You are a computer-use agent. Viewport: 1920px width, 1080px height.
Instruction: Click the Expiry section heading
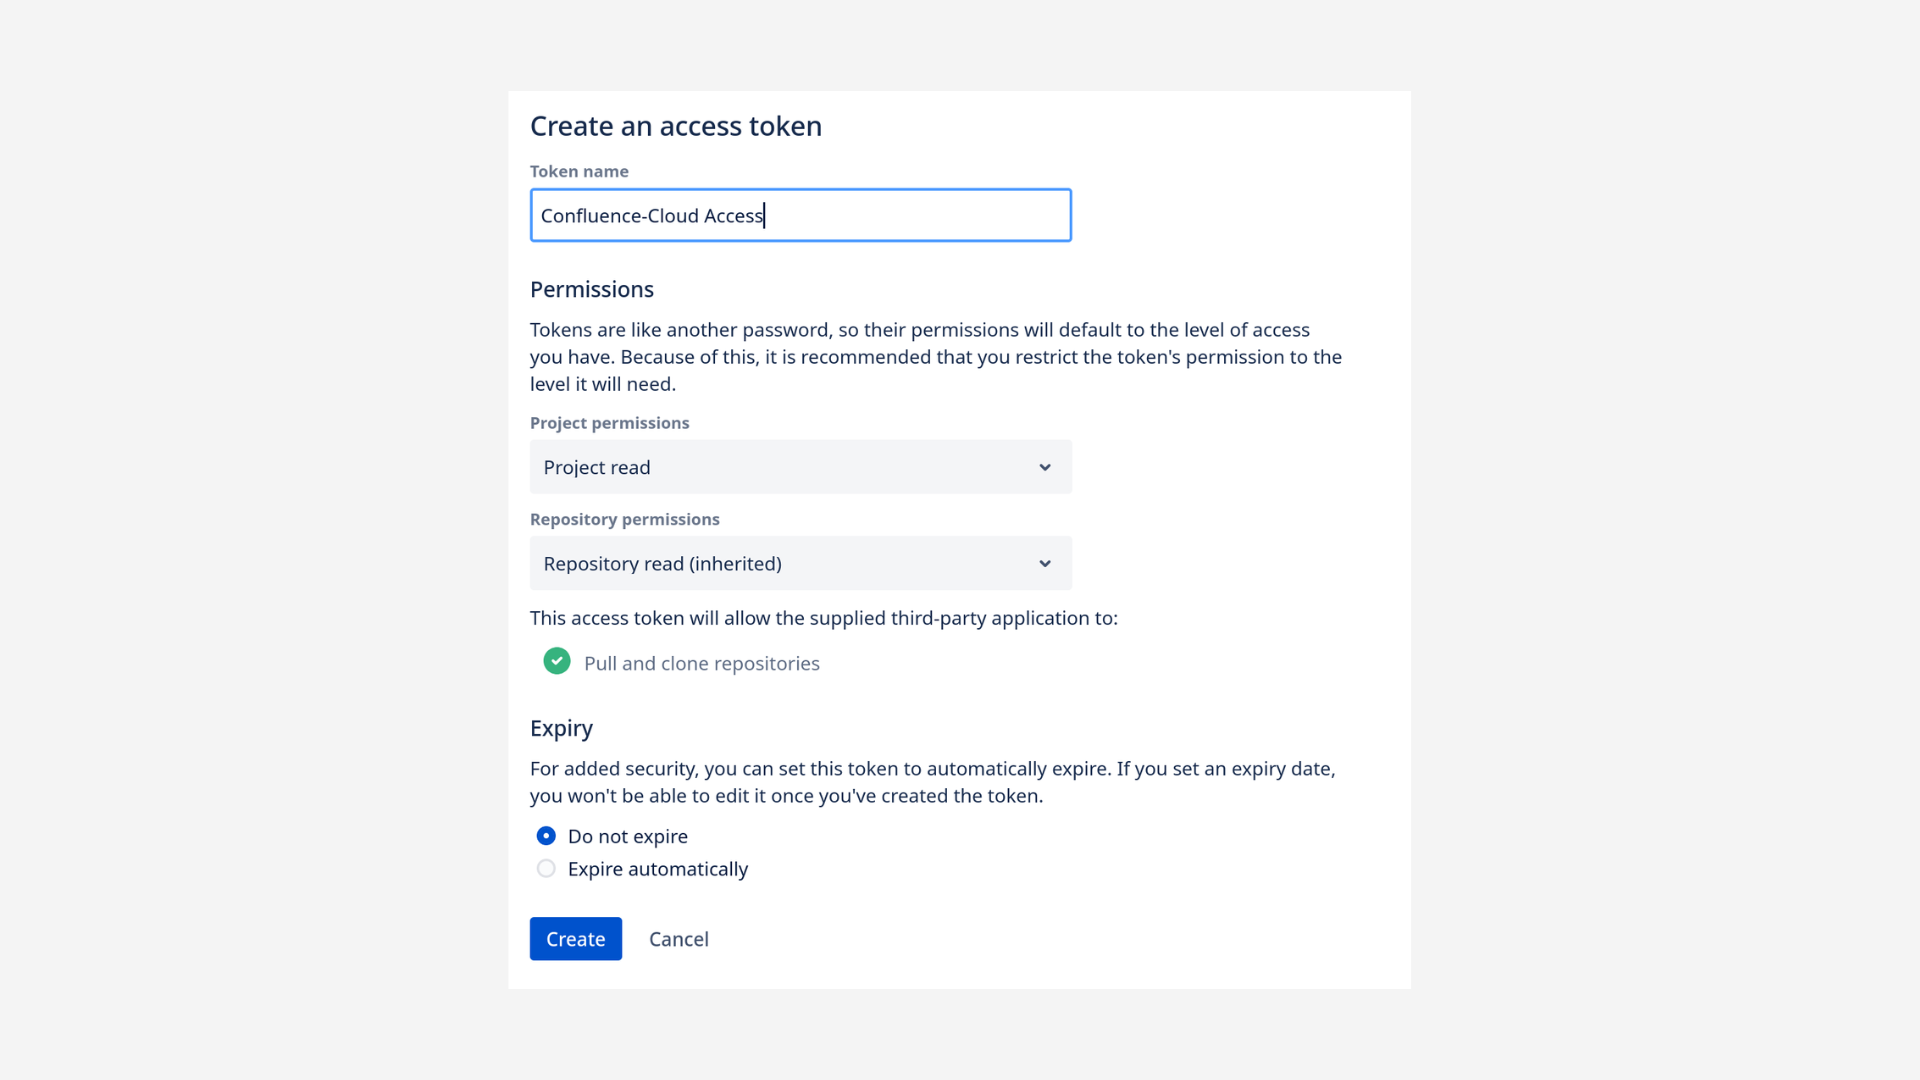pos(561,728)
